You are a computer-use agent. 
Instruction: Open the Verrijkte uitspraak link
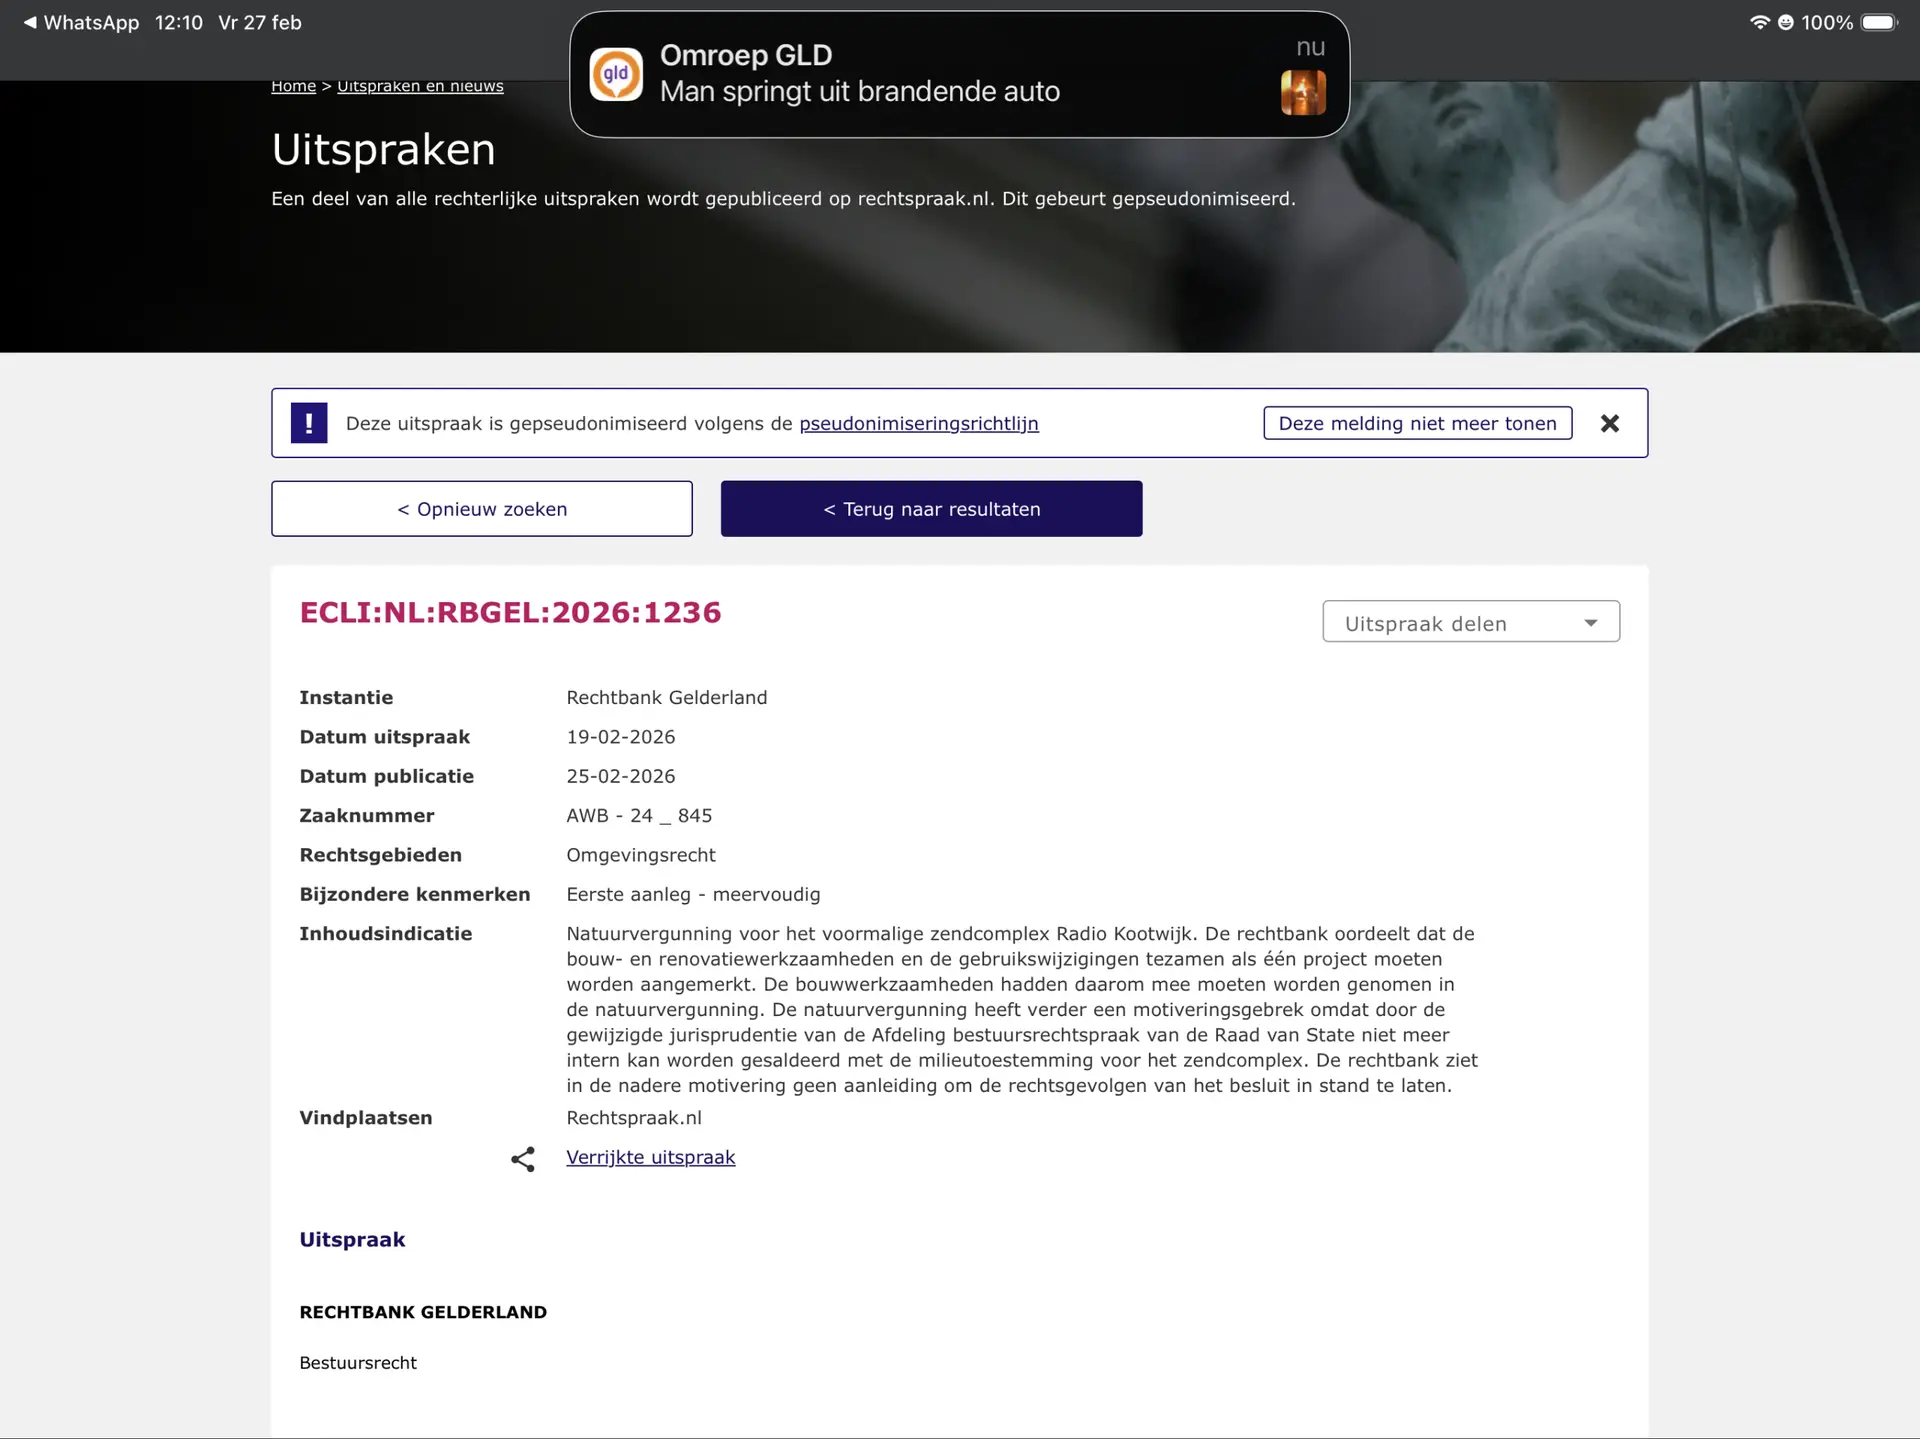point(650,1157)
